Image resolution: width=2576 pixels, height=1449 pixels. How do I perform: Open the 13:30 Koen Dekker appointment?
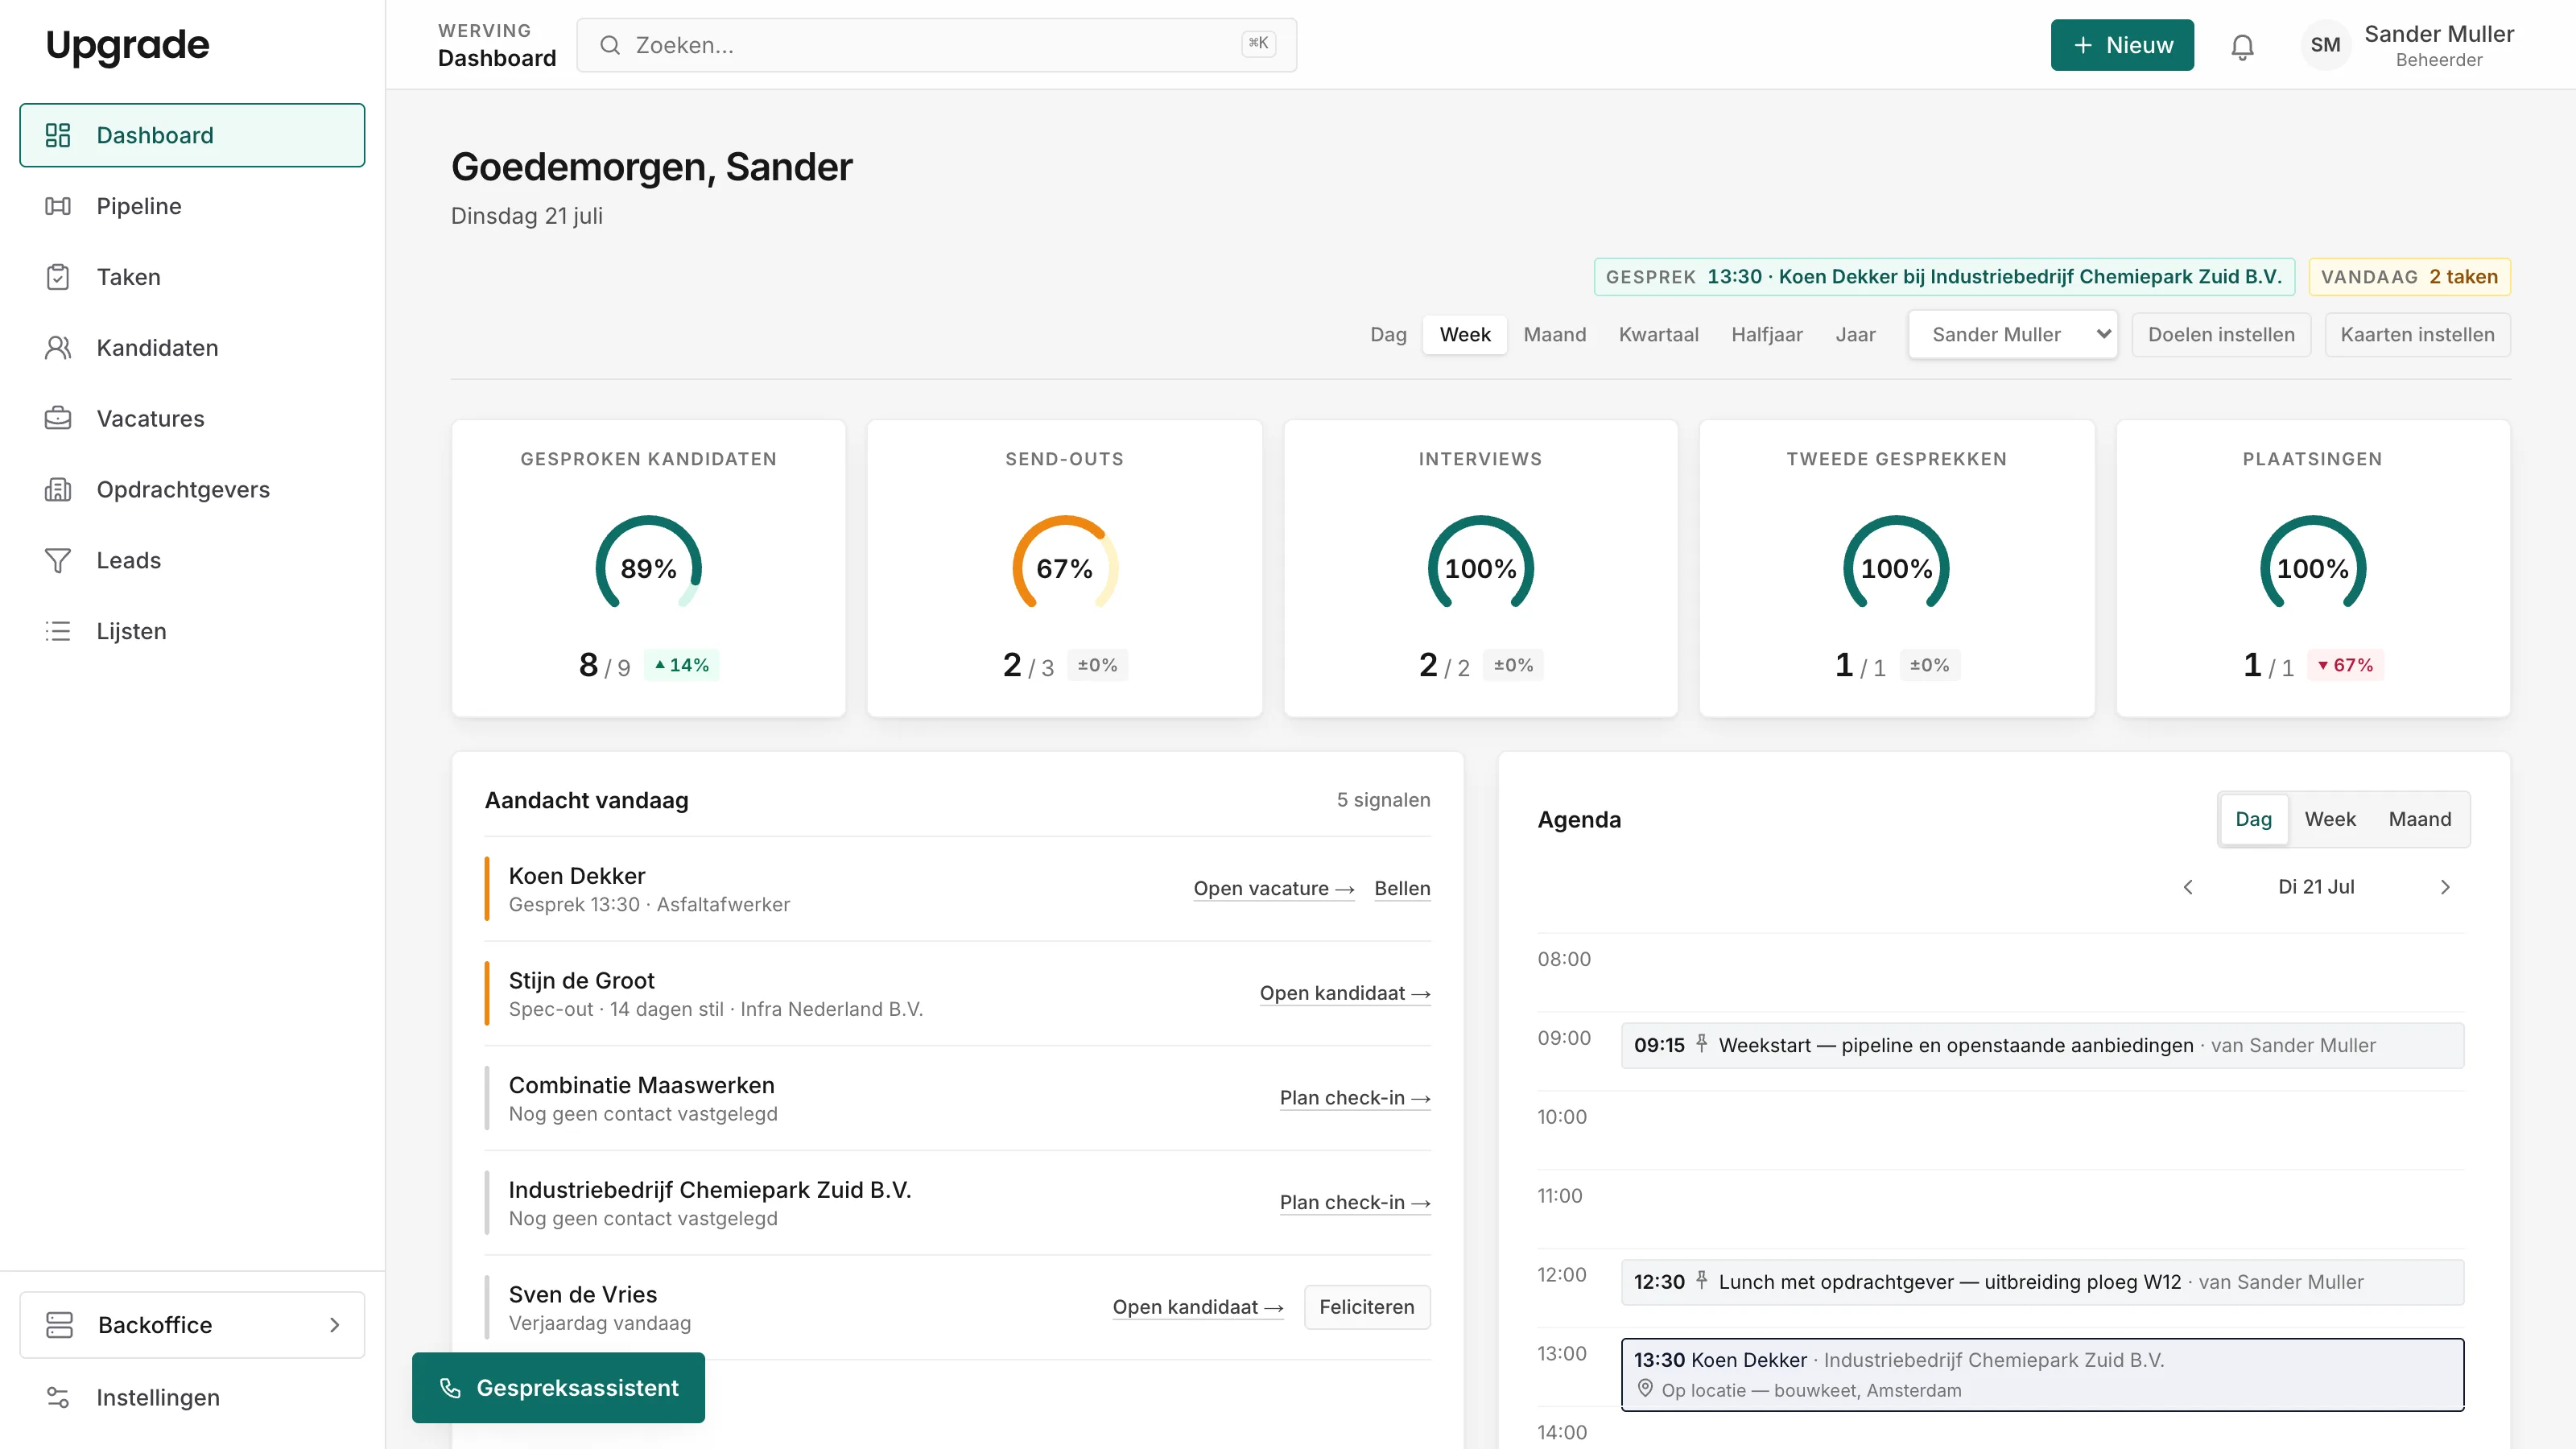coord(2042,1374)
